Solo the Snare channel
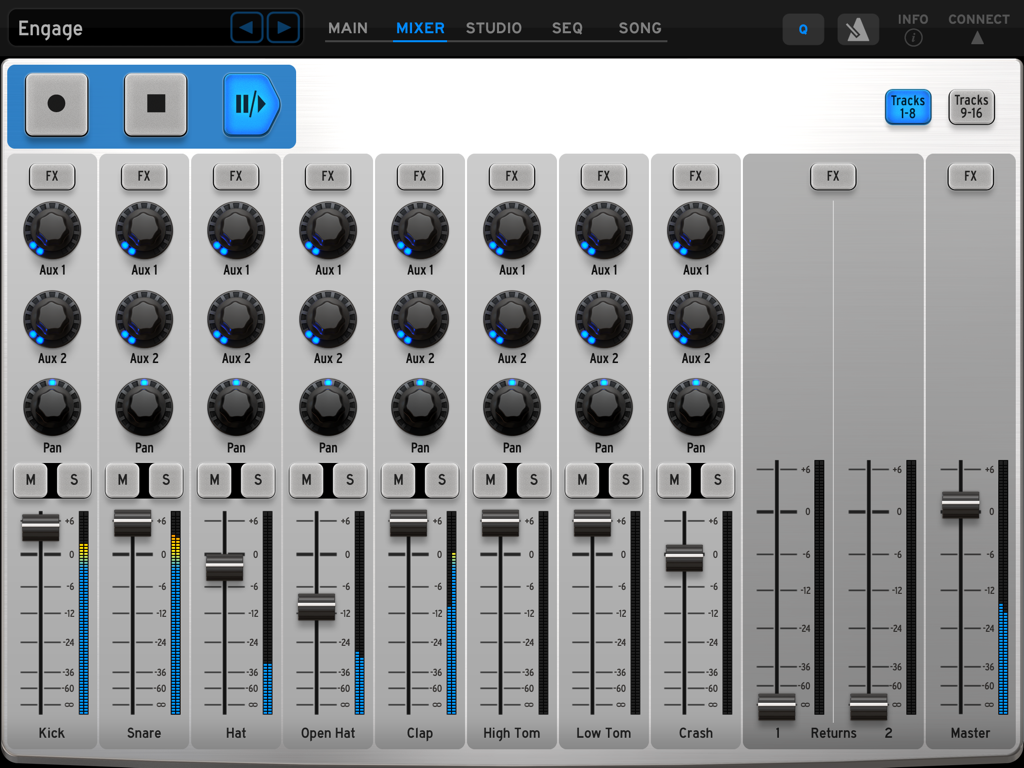The width and height of the screenshot is (1024, 768). pos(164,480)
